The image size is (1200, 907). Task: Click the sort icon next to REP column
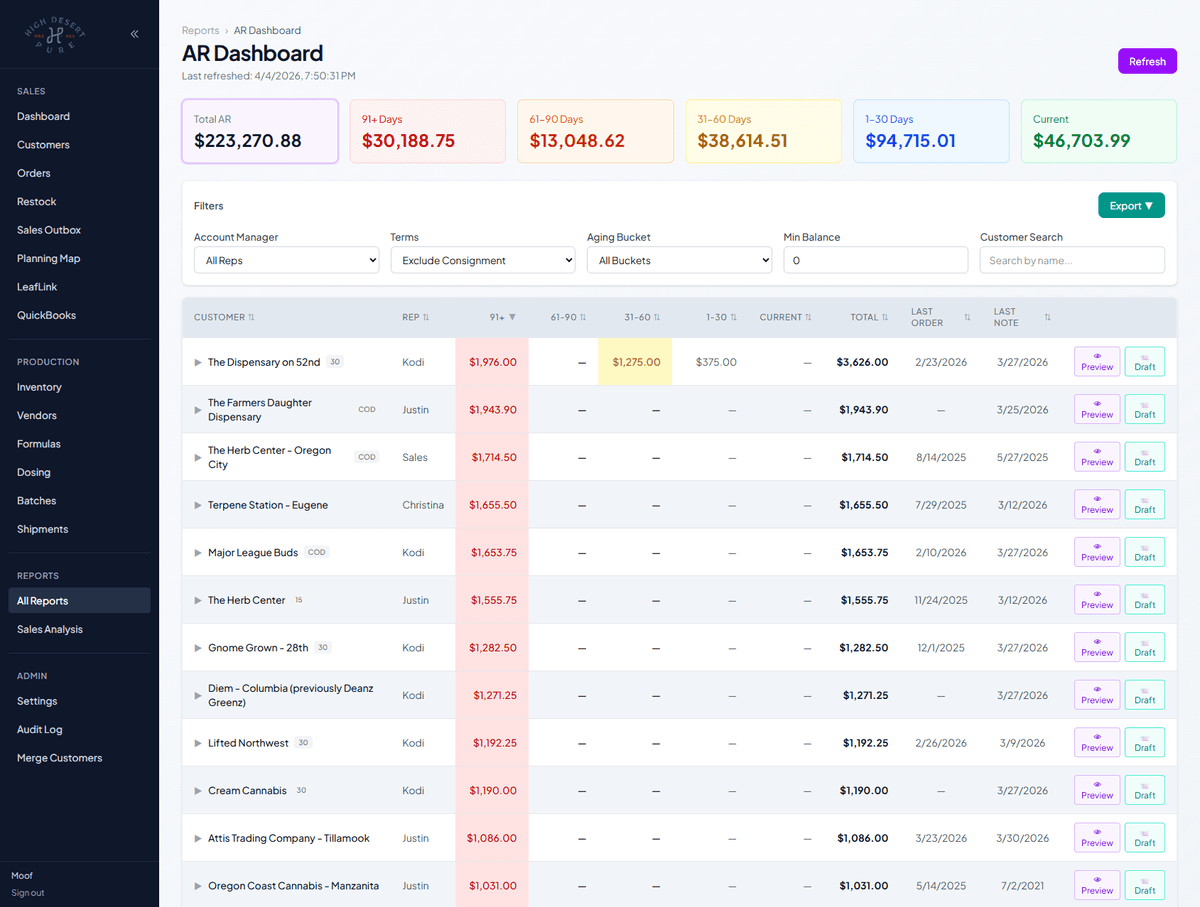(429, 317)
